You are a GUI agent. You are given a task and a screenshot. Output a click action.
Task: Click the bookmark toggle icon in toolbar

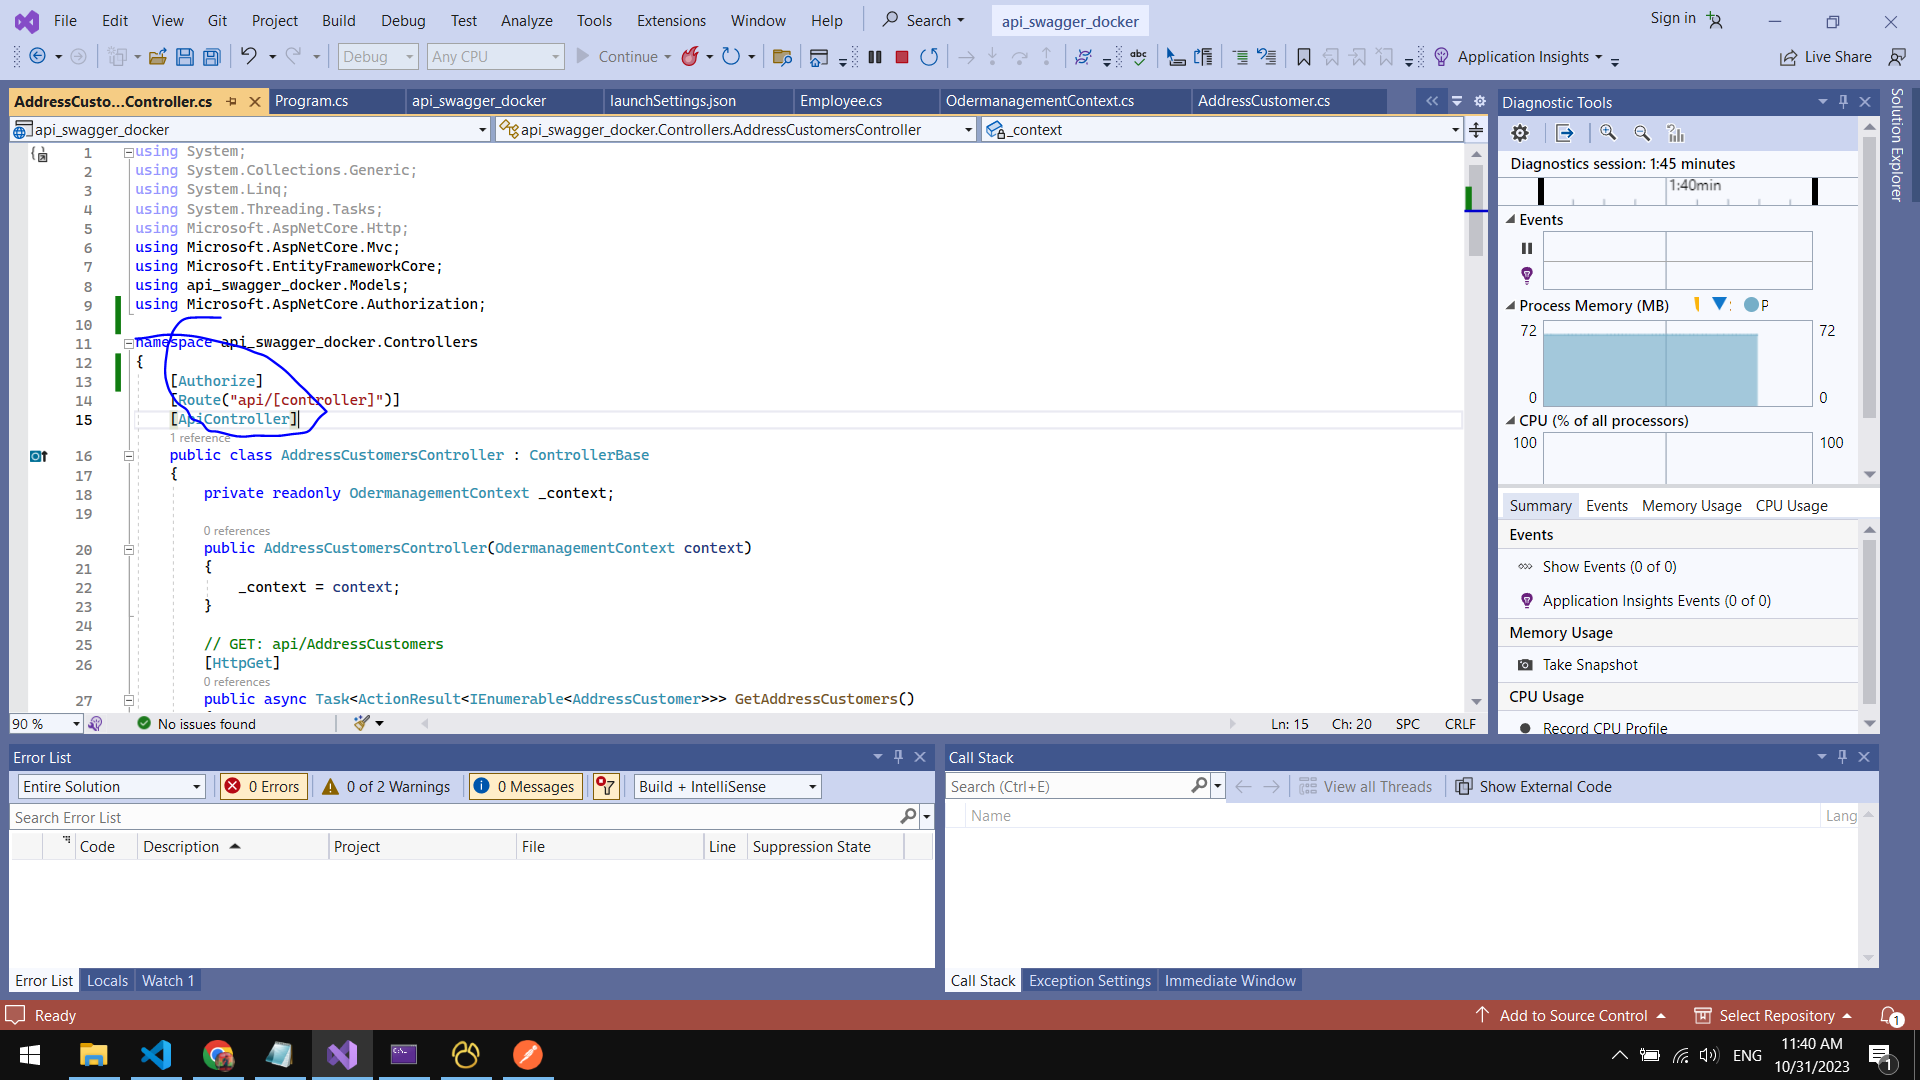pyautogui.click(x=1303, y=57)
